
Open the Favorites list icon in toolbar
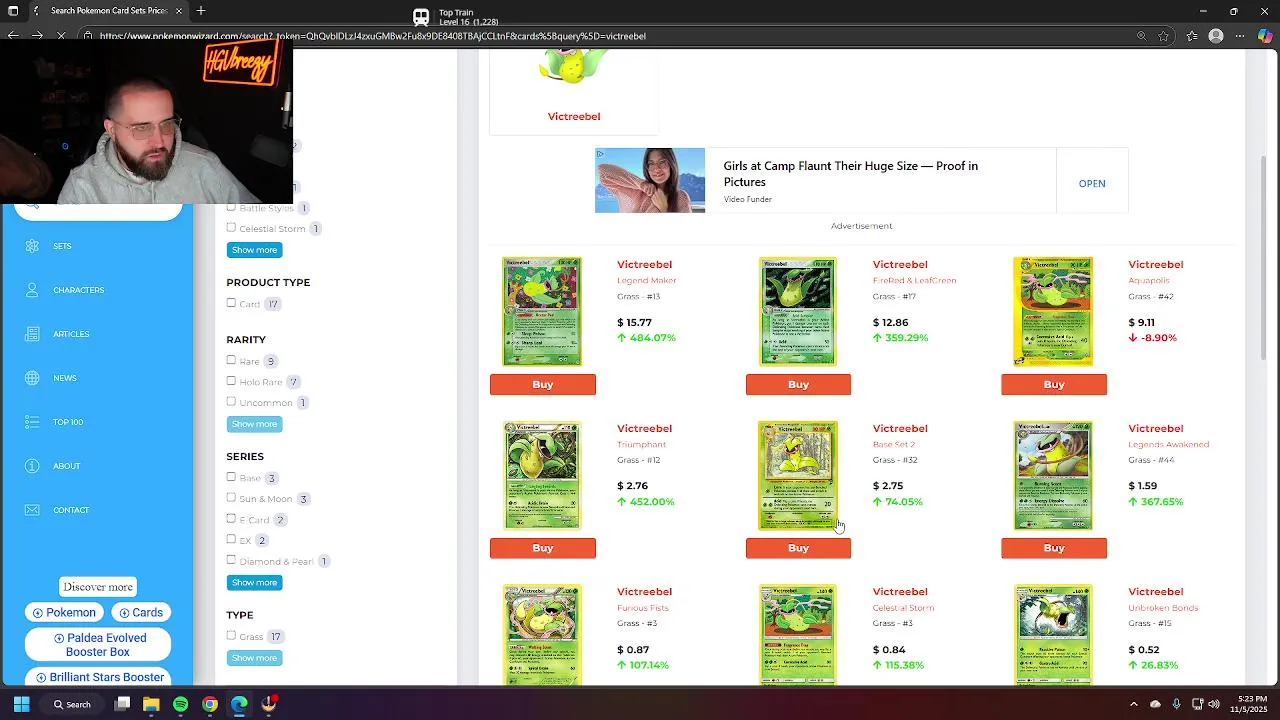(1191, 36)
